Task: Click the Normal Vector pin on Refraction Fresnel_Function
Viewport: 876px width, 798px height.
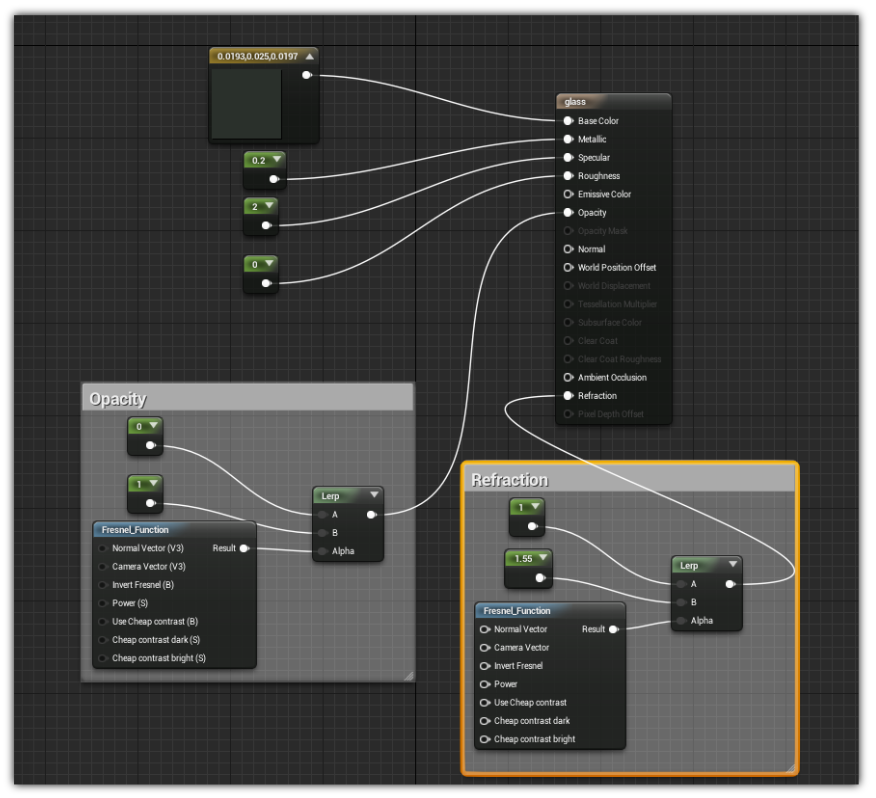Action: (x=484, y=629)
